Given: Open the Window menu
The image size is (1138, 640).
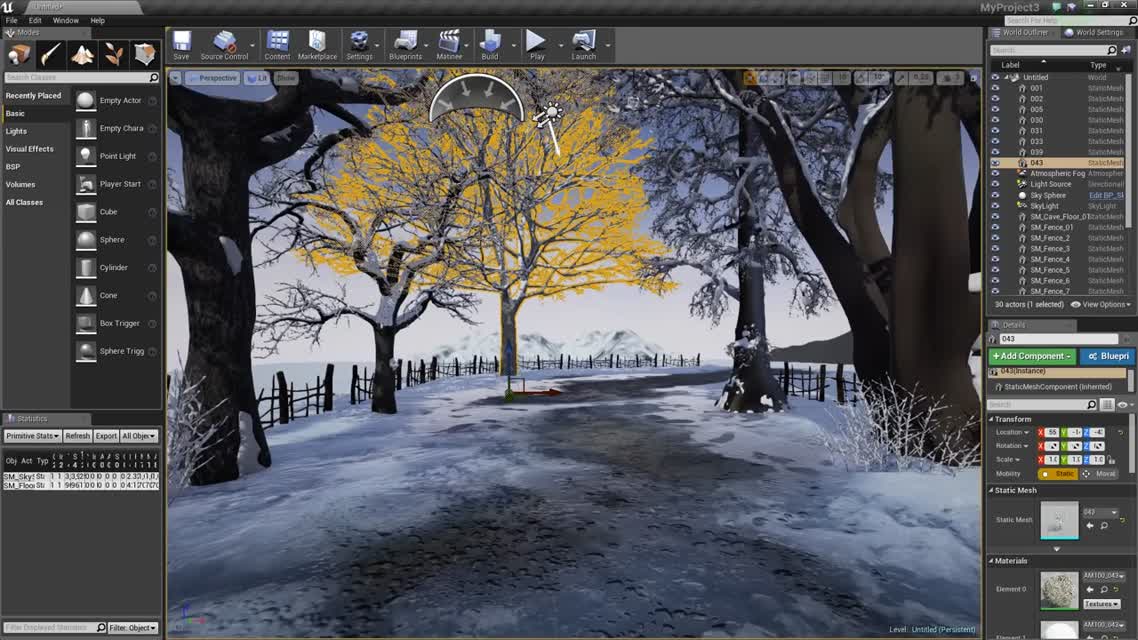Looking at the screenshot, I should (x=65, y=20).
